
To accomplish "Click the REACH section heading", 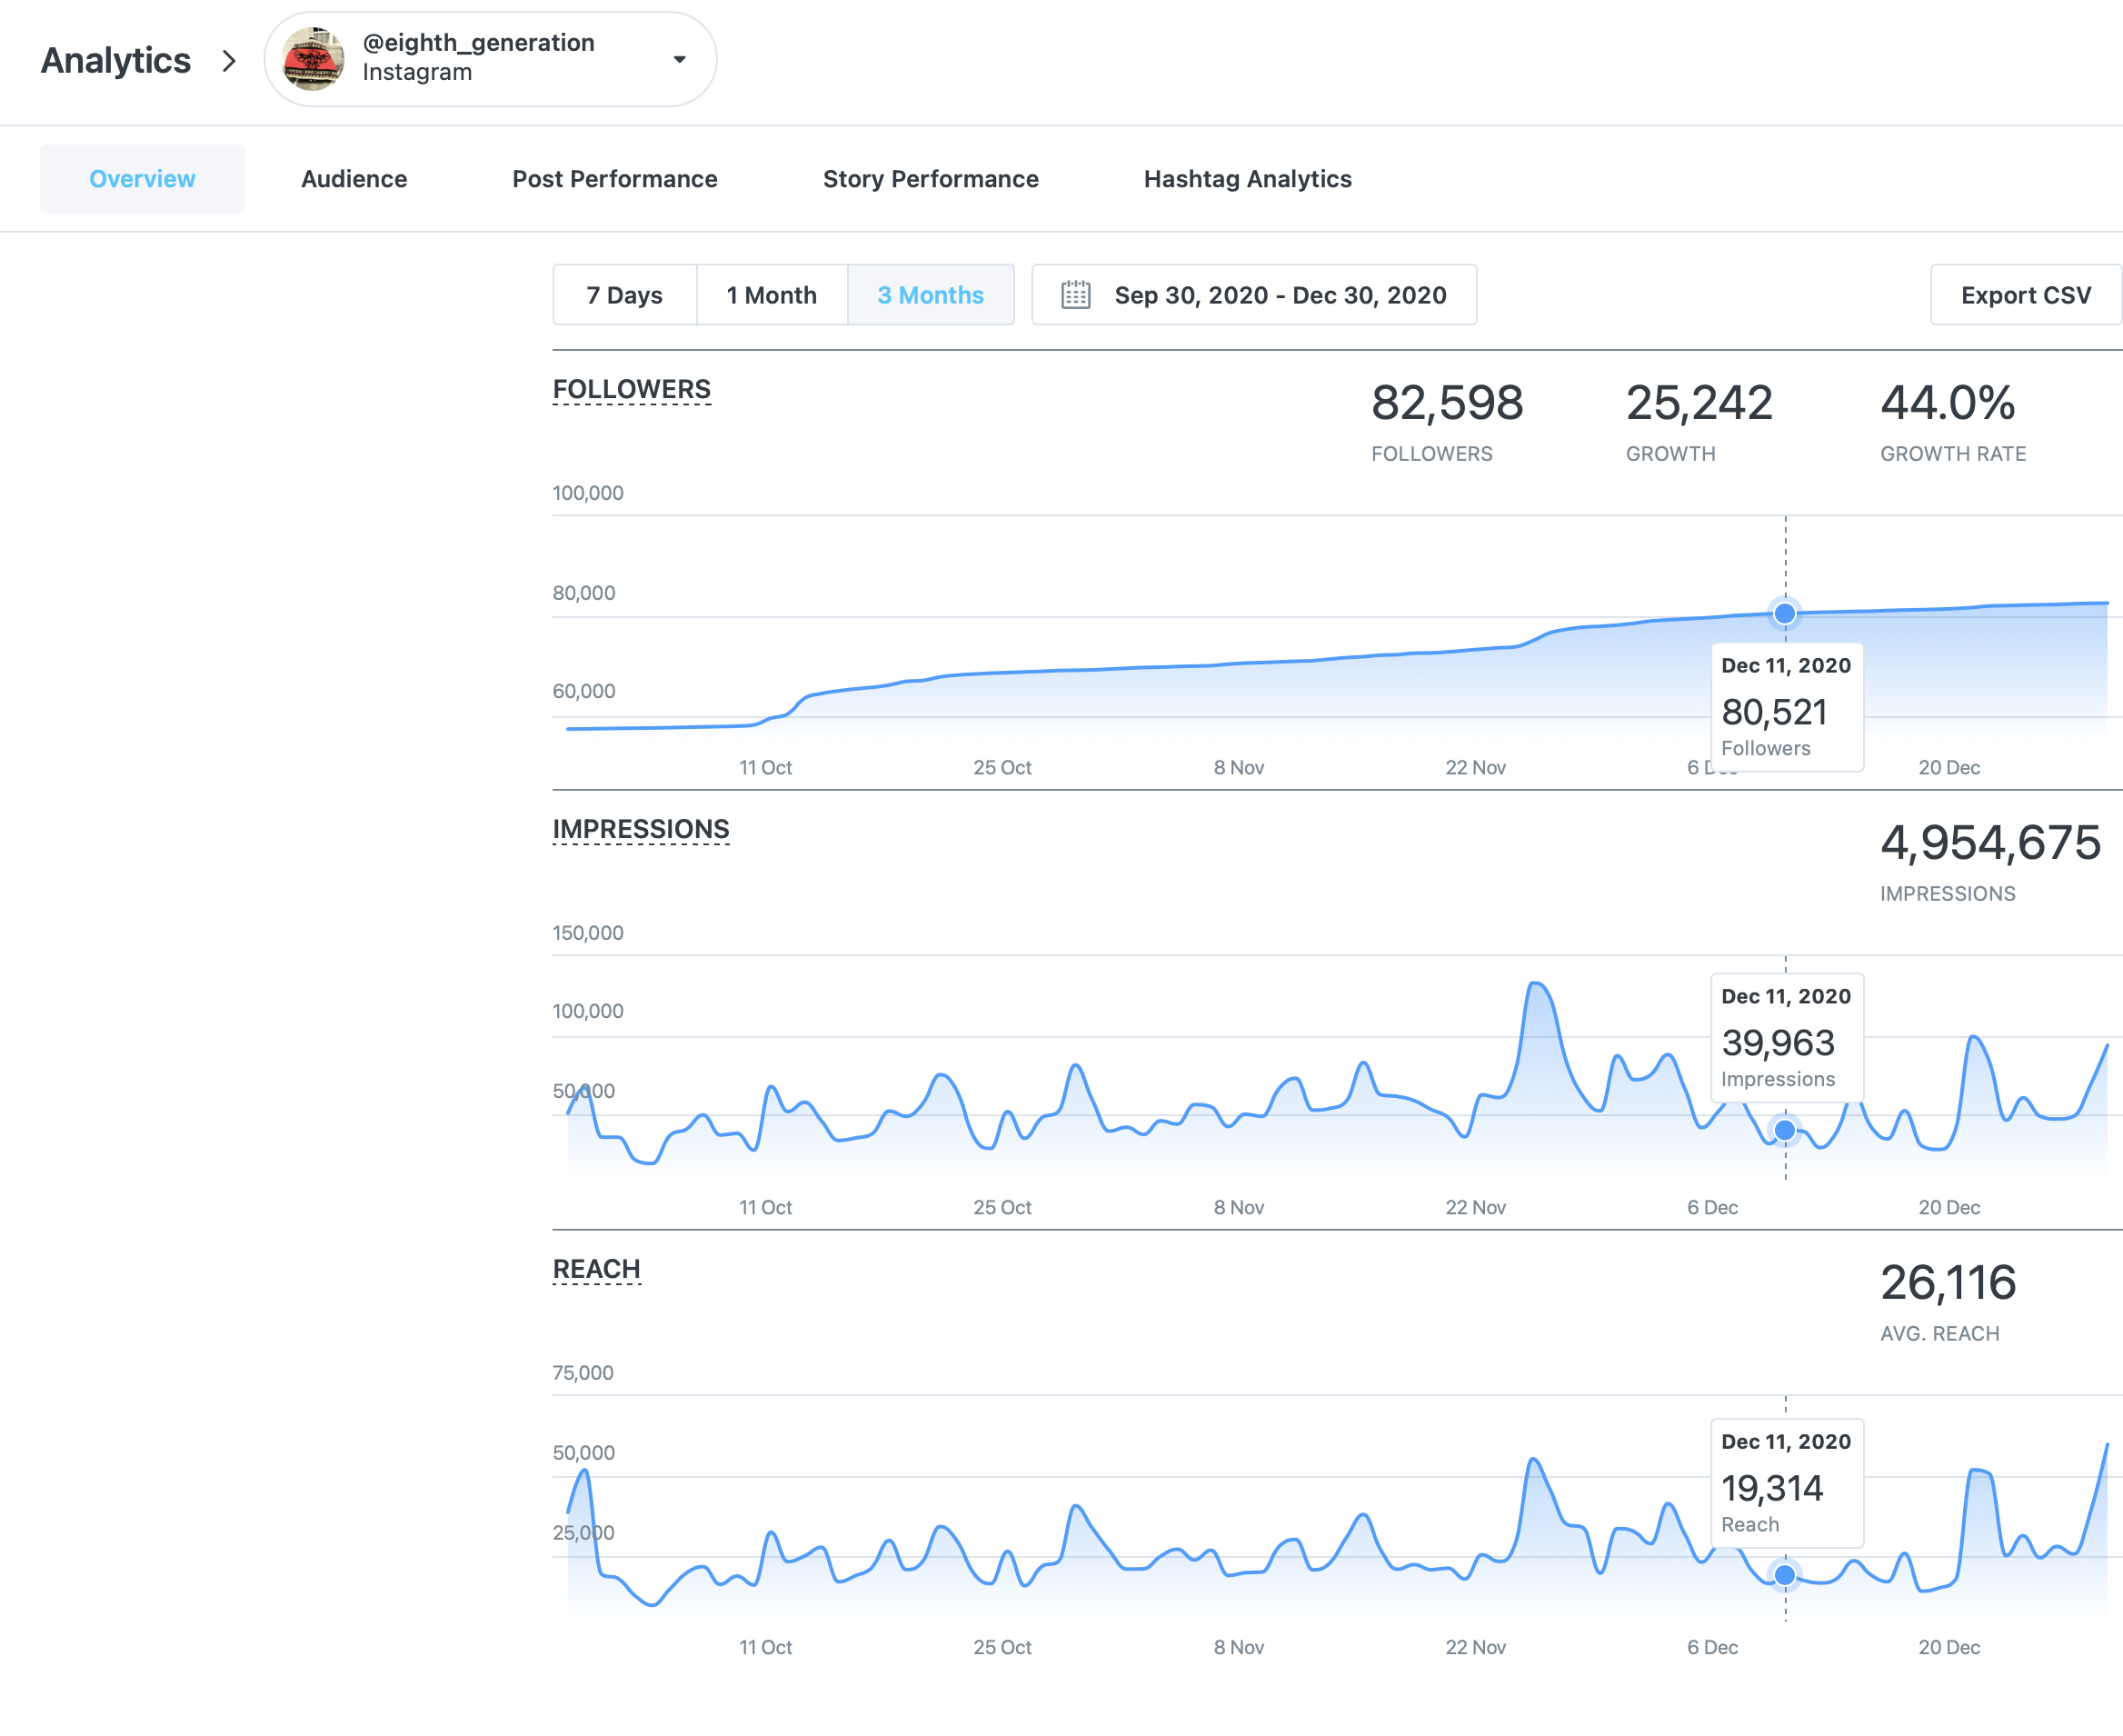I will pyautogui.click(x=596, y=1269).
